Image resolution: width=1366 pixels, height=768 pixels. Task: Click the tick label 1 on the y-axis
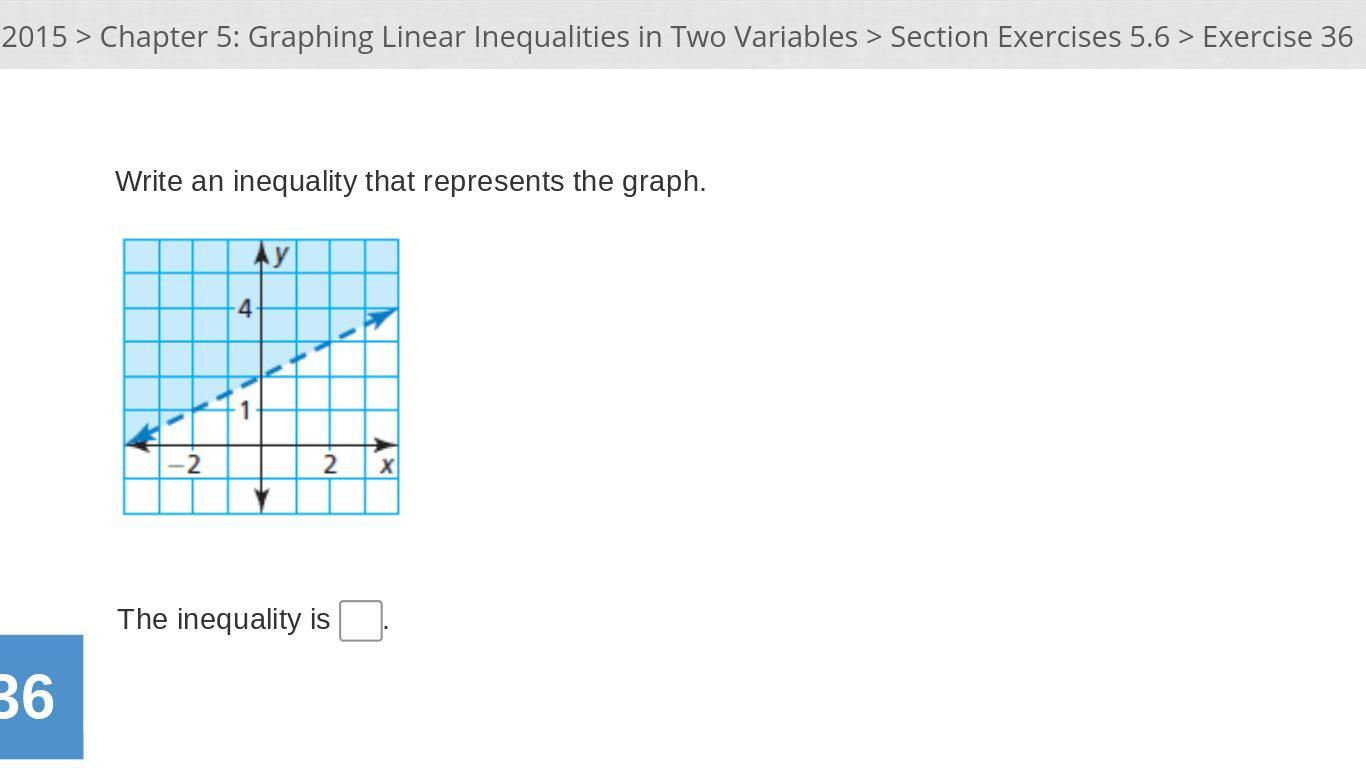coord(244,410)
